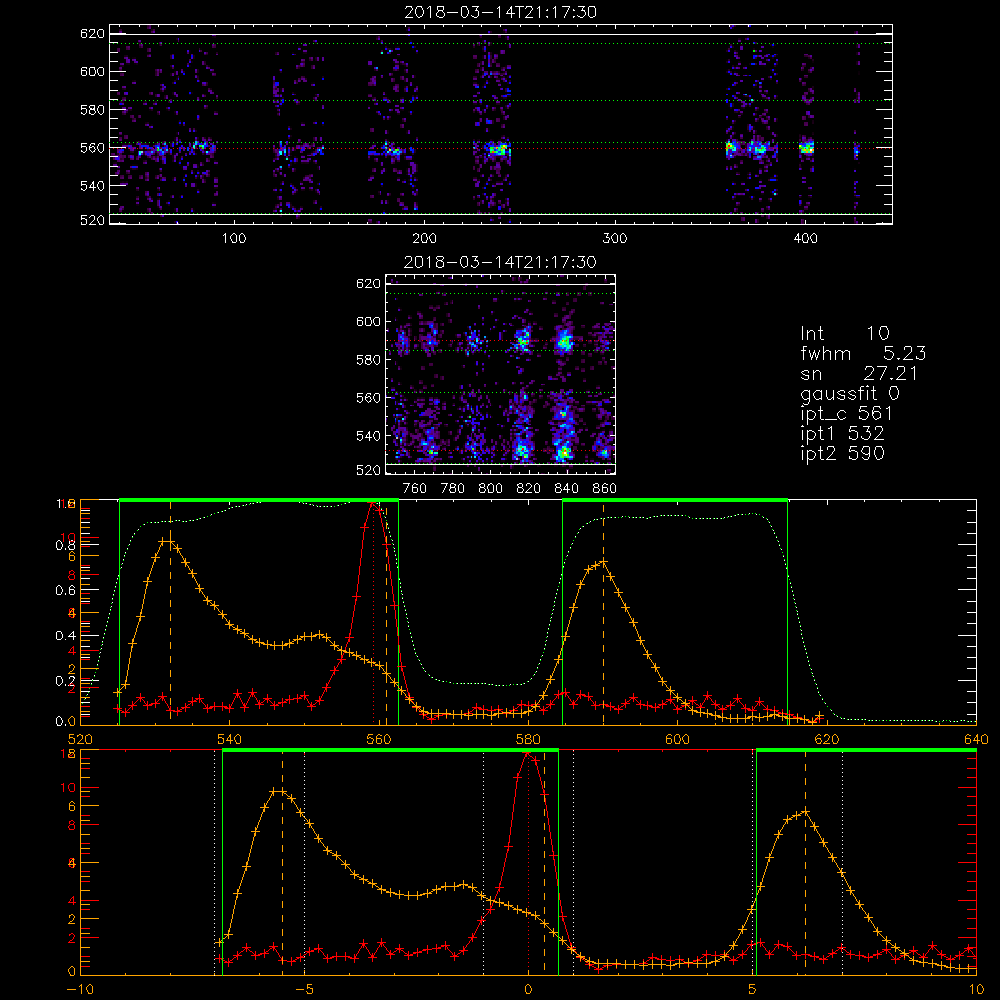Screen dimensions: 1000x1000
Task: Click the 780 label on middle image x-axis
Action: (453, 489)
